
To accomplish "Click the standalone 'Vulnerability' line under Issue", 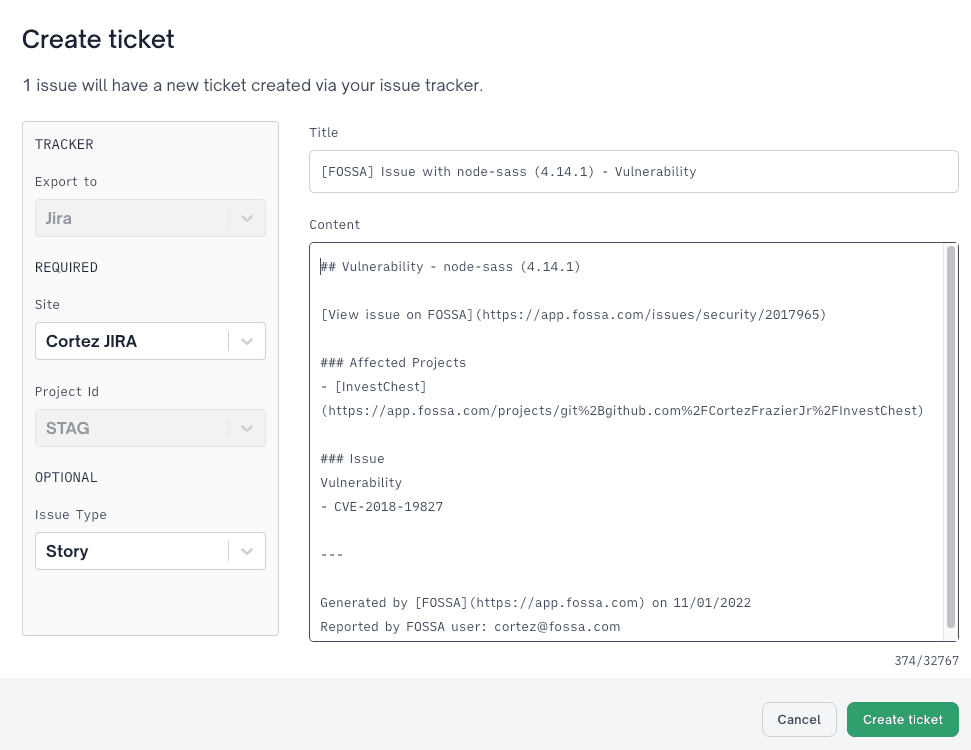I will click(x=361, y=483).
